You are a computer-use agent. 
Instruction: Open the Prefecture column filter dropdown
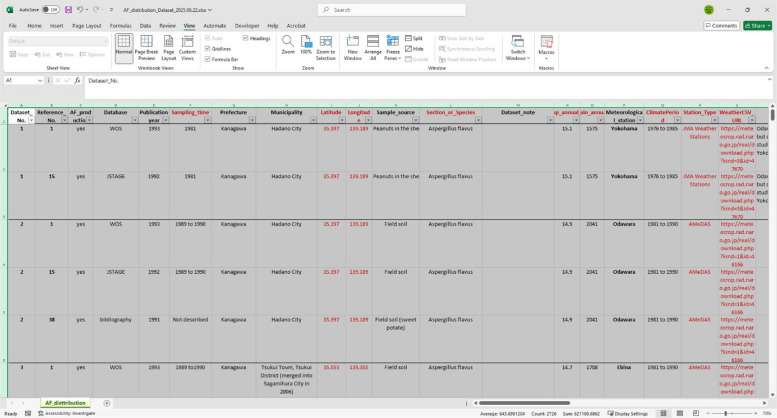point(252,120)
